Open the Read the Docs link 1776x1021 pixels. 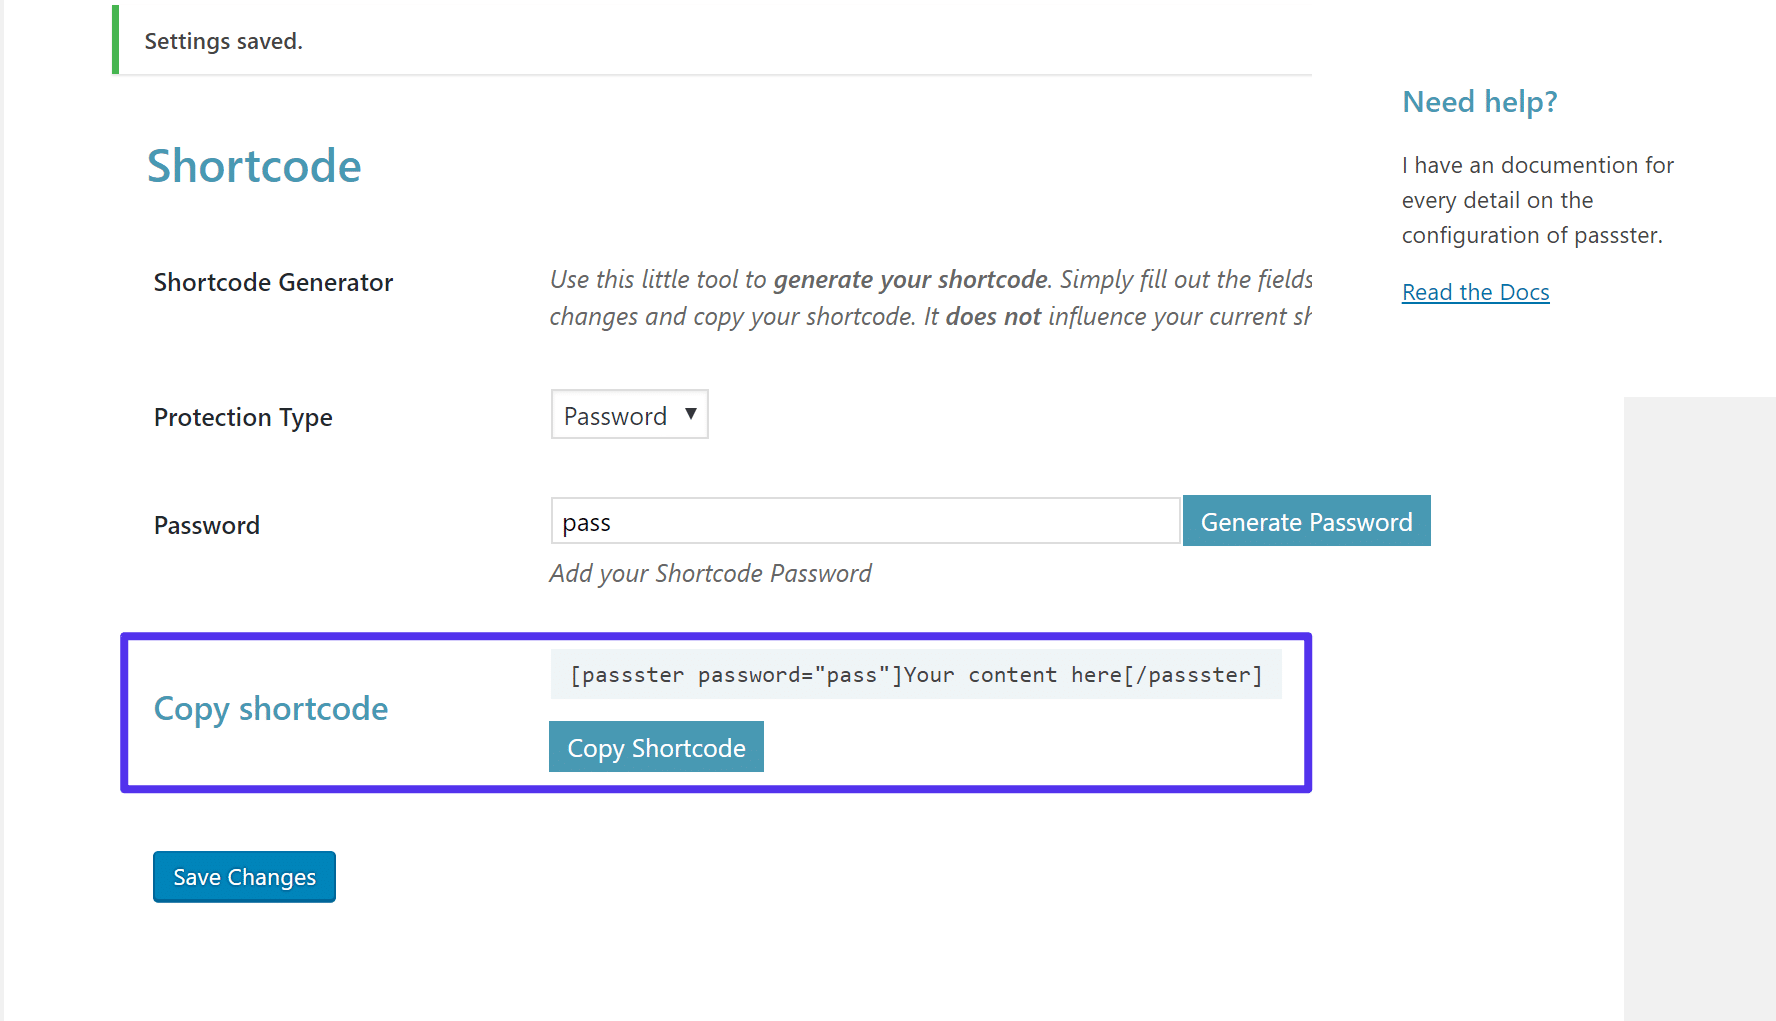(x=1475, y=291)
